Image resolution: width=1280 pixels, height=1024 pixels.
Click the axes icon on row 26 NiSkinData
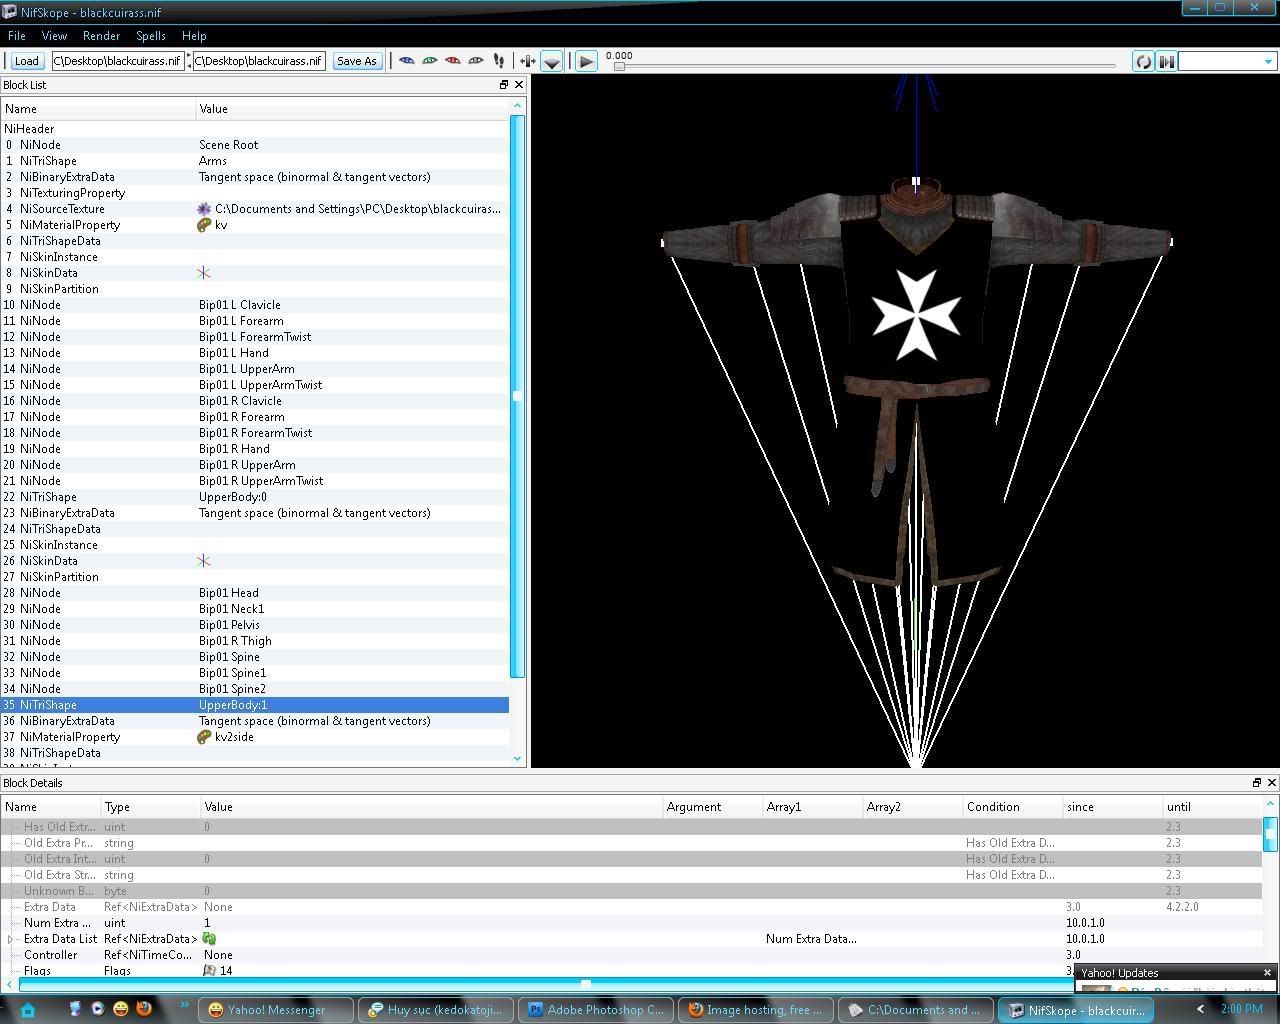point(204,561)
